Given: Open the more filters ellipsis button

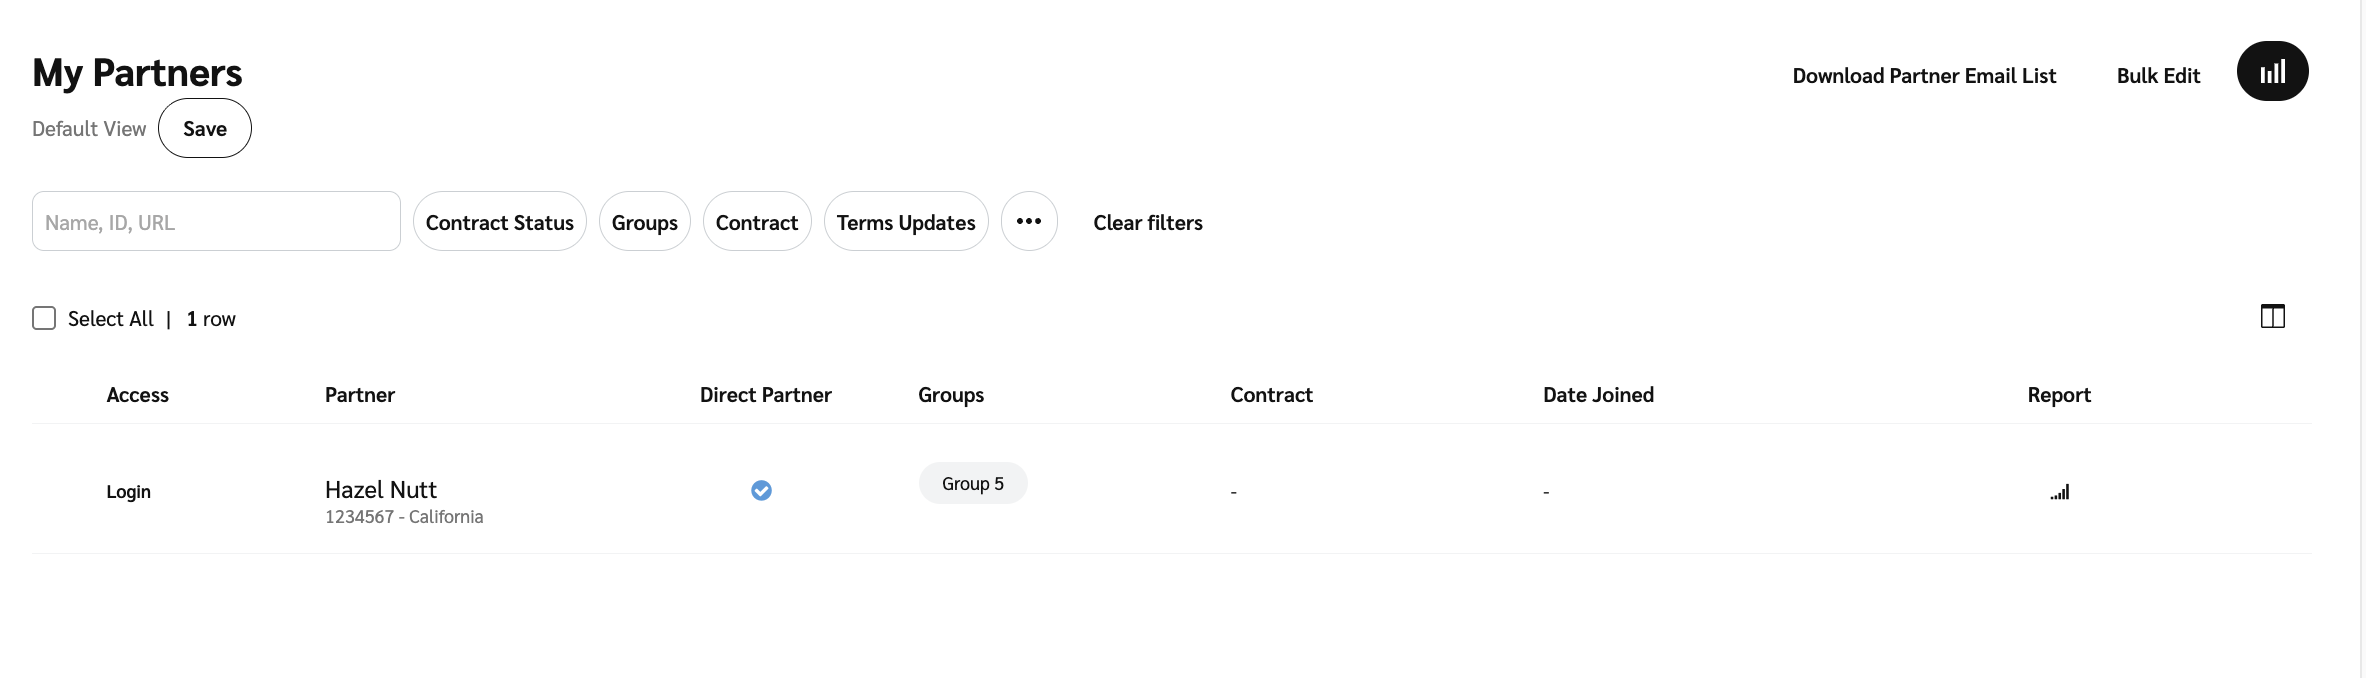Looking at the screenshot, I should click(1029, 221).
